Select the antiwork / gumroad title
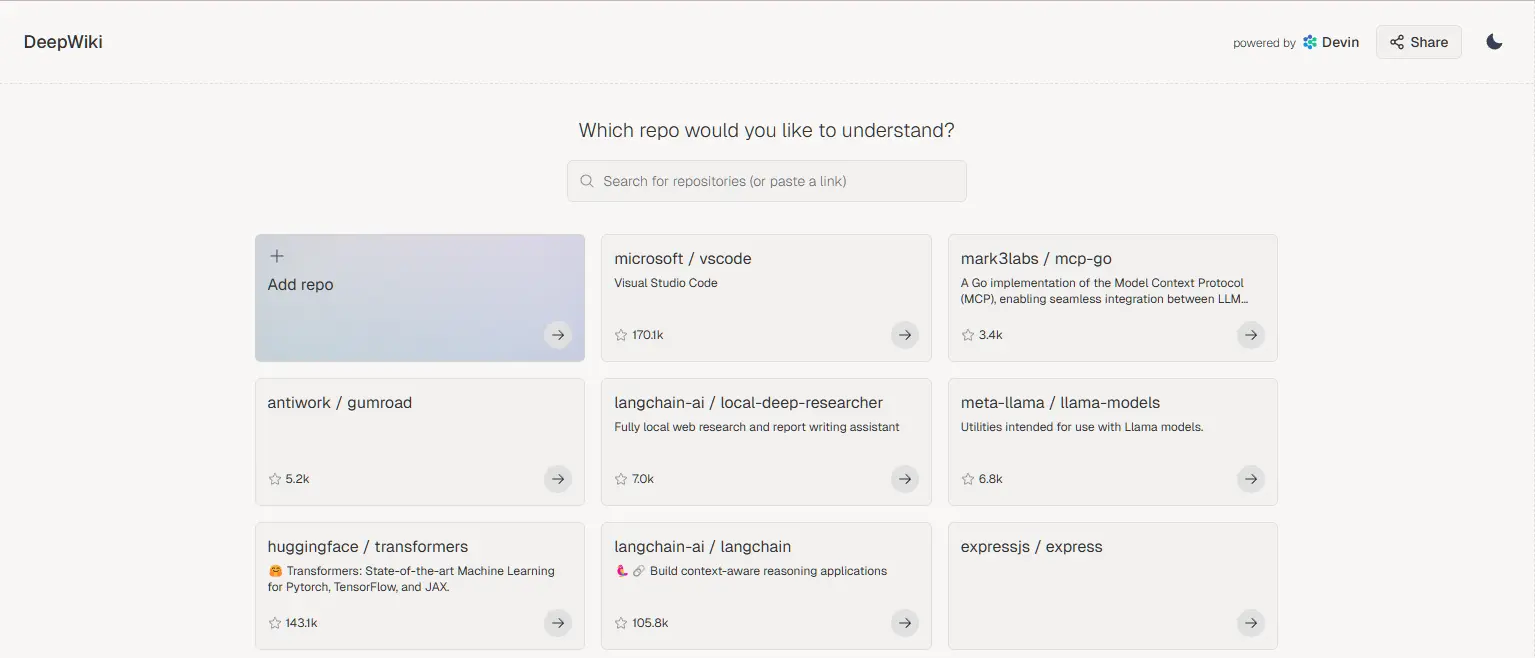Screen dimensions: 1535x658 (340, 403)
